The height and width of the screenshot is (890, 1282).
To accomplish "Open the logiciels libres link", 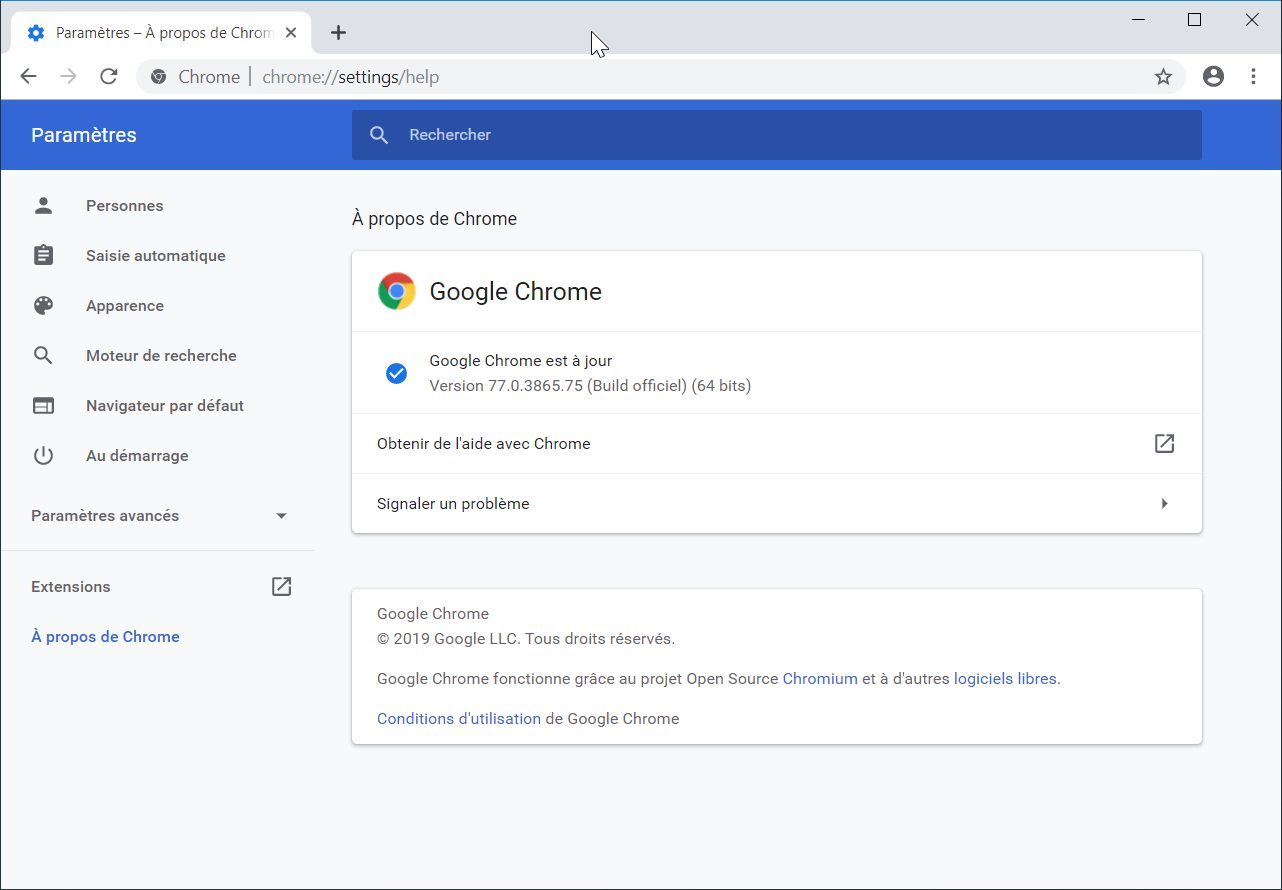I will (1005, 678).
